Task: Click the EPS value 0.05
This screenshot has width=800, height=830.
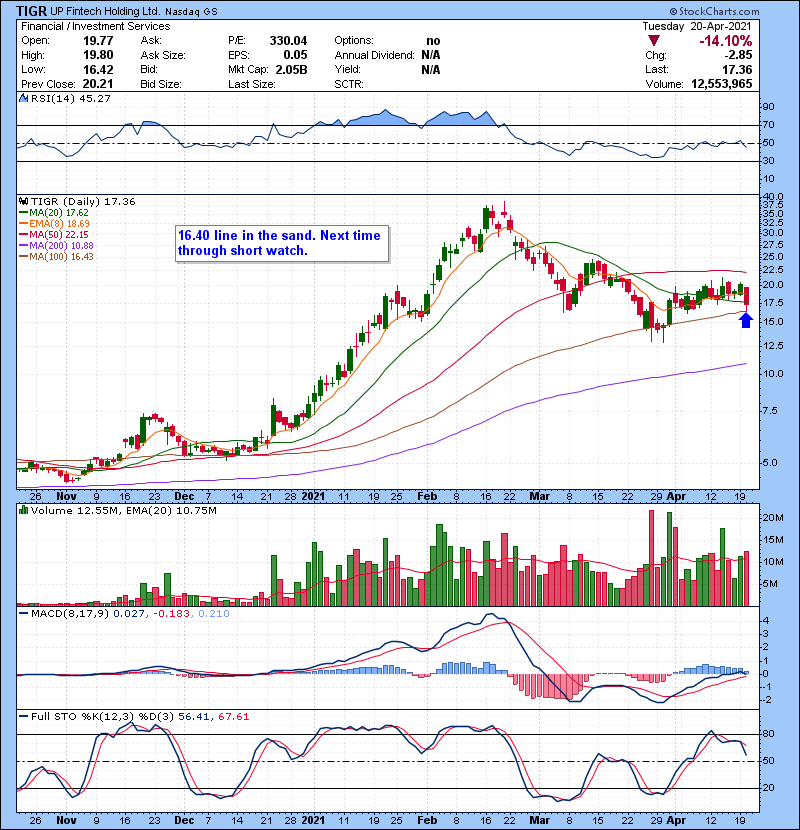Action: pyautogui.click(x=295, y=55)
